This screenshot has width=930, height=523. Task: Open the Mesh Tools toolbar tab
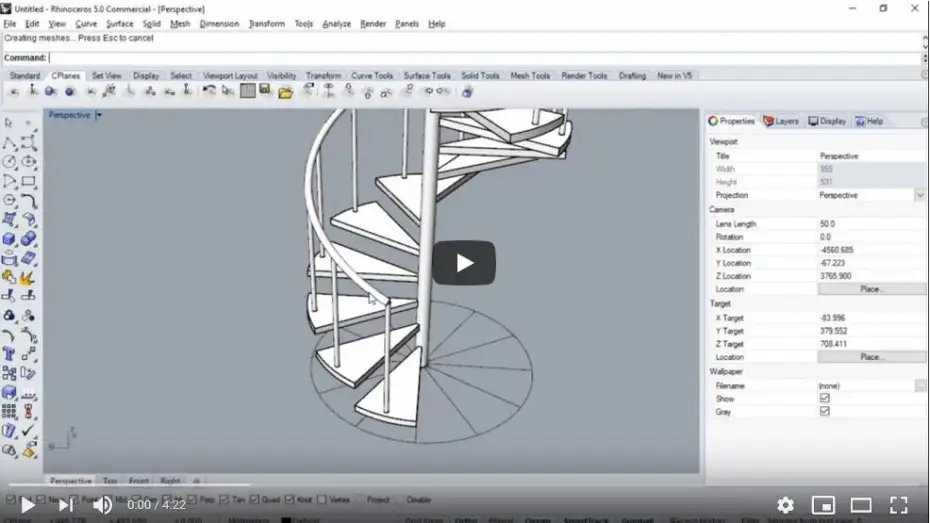point(530,76)
